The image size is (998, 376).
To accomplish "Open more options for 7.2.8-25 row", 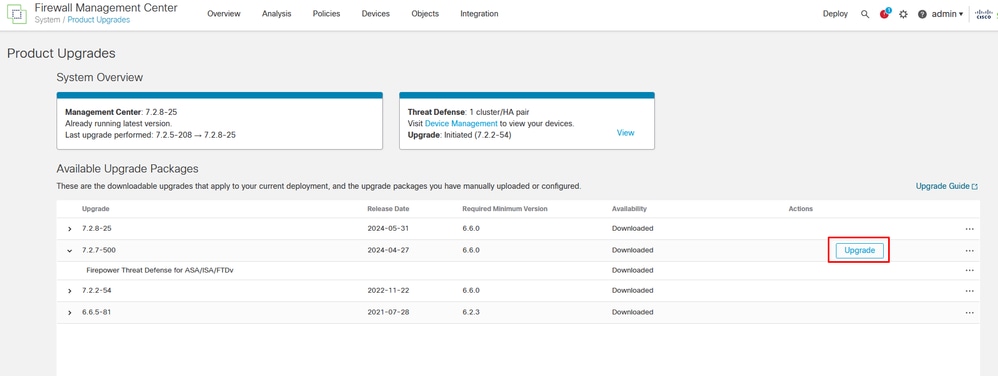I will coord(969,228).
